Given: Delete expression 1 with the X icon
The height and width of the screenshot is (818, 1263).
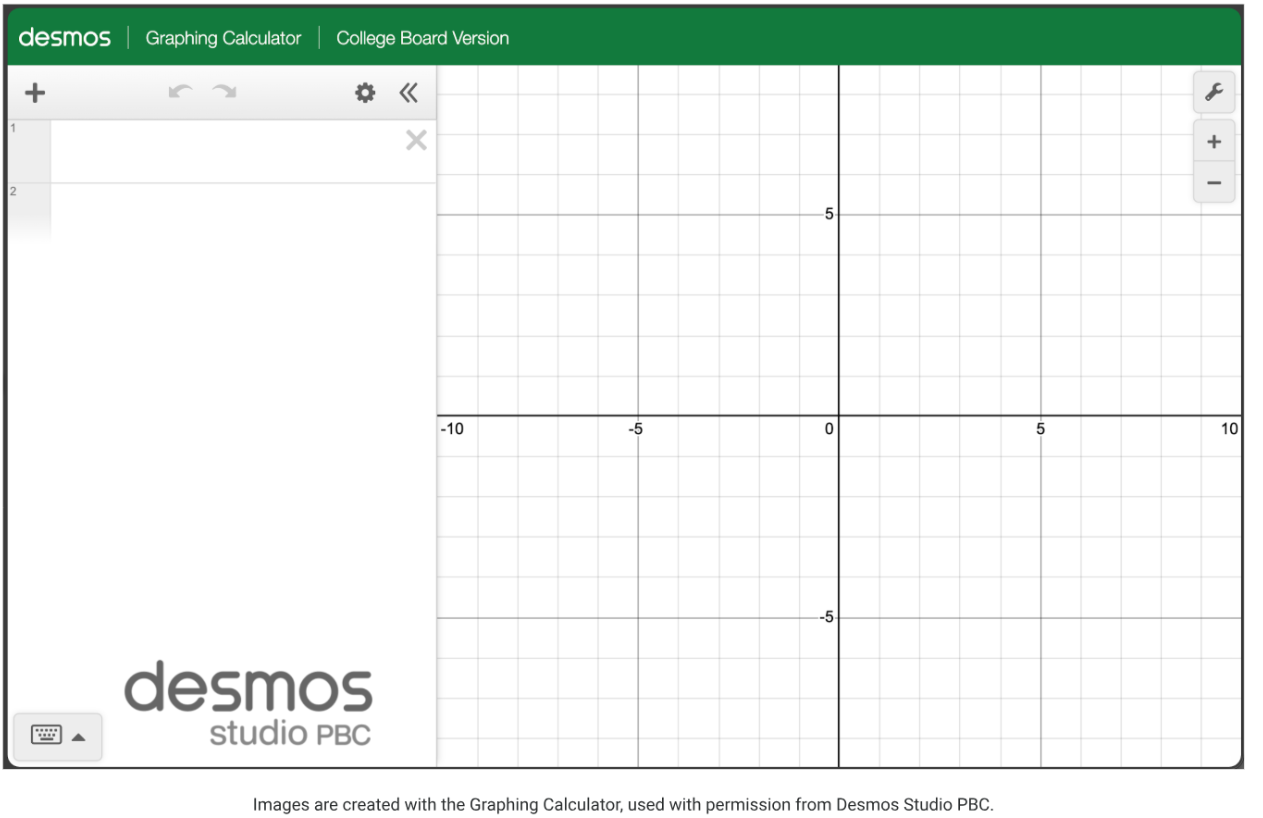Looking at the screenshot, I should [x=416, y=141].
